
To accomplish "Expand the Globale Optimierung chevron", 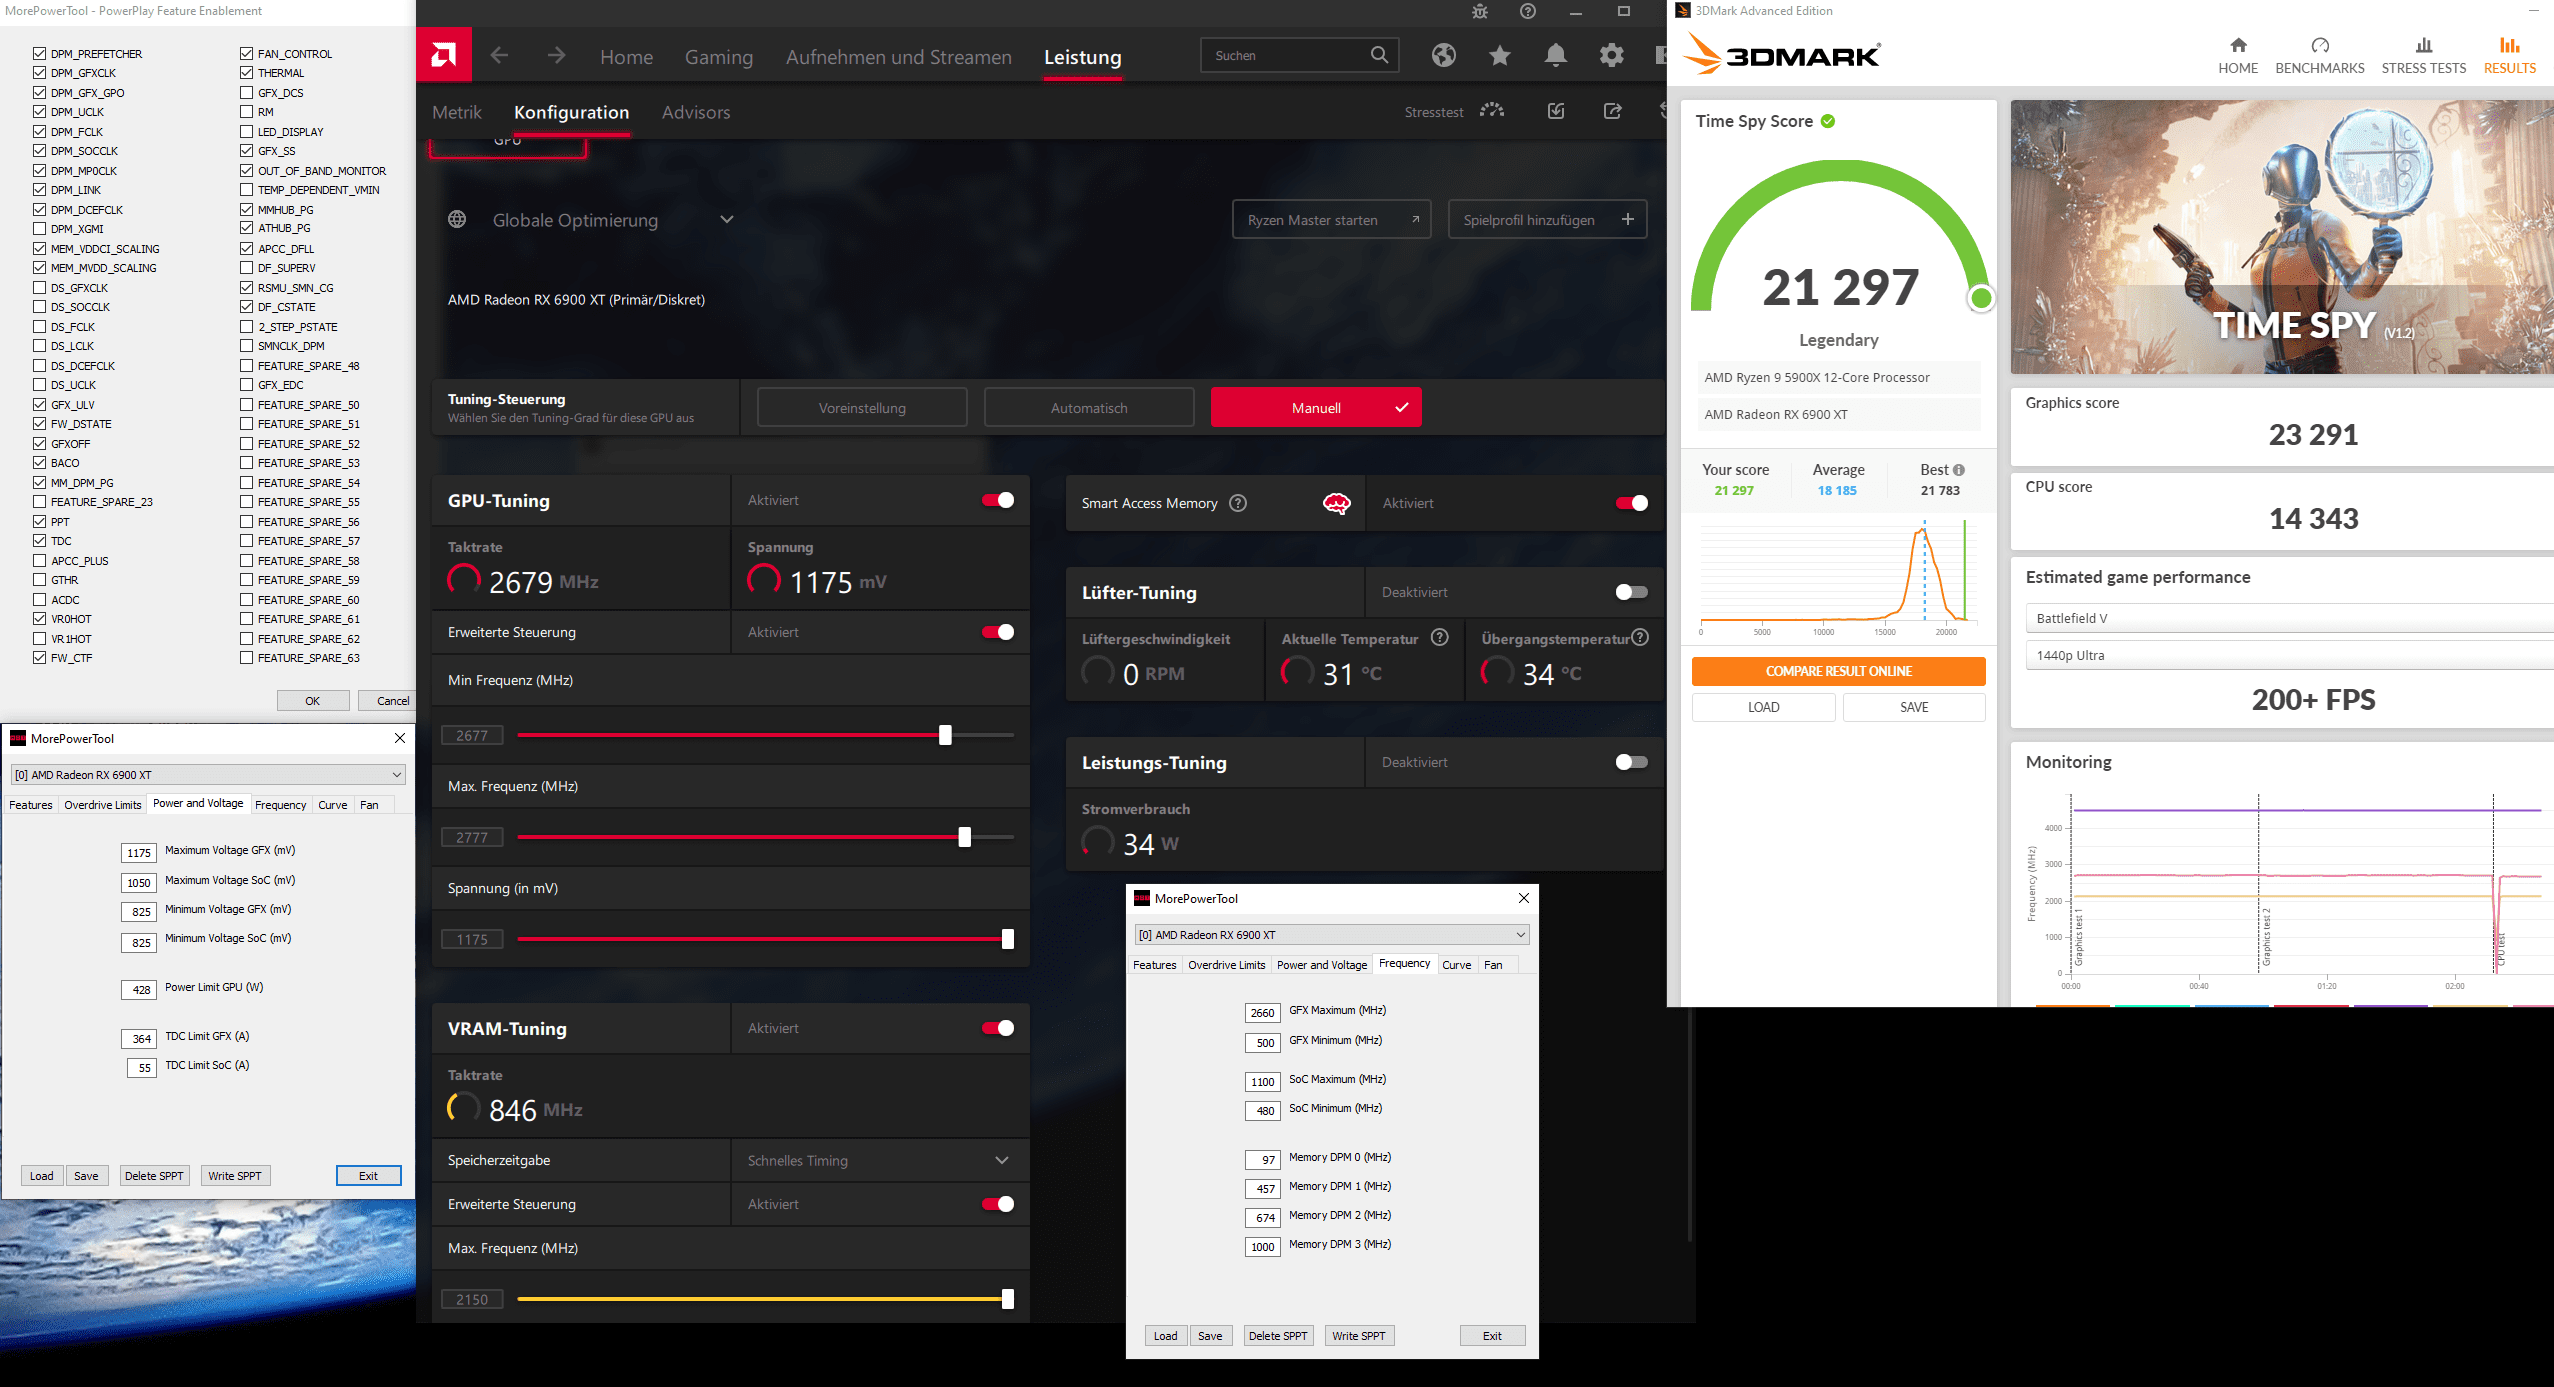I will click(727, 220).
